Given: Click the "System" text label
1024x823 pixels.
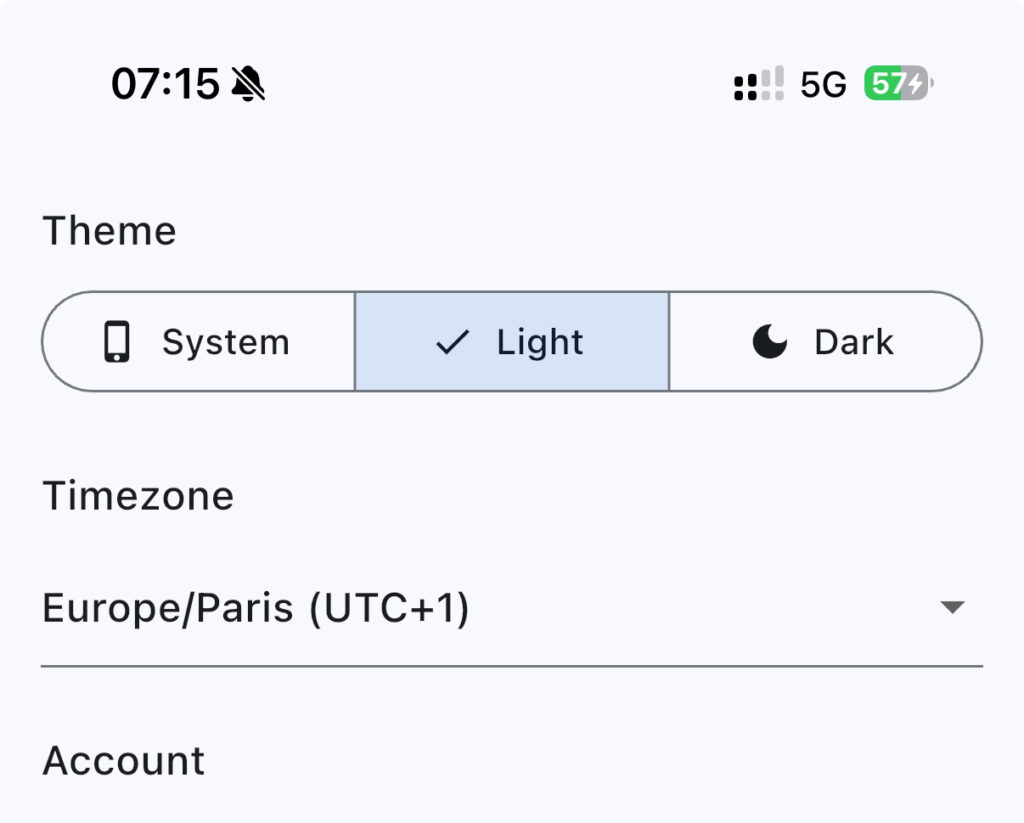Looking at the screenshot, I should [x=226, y=342].
